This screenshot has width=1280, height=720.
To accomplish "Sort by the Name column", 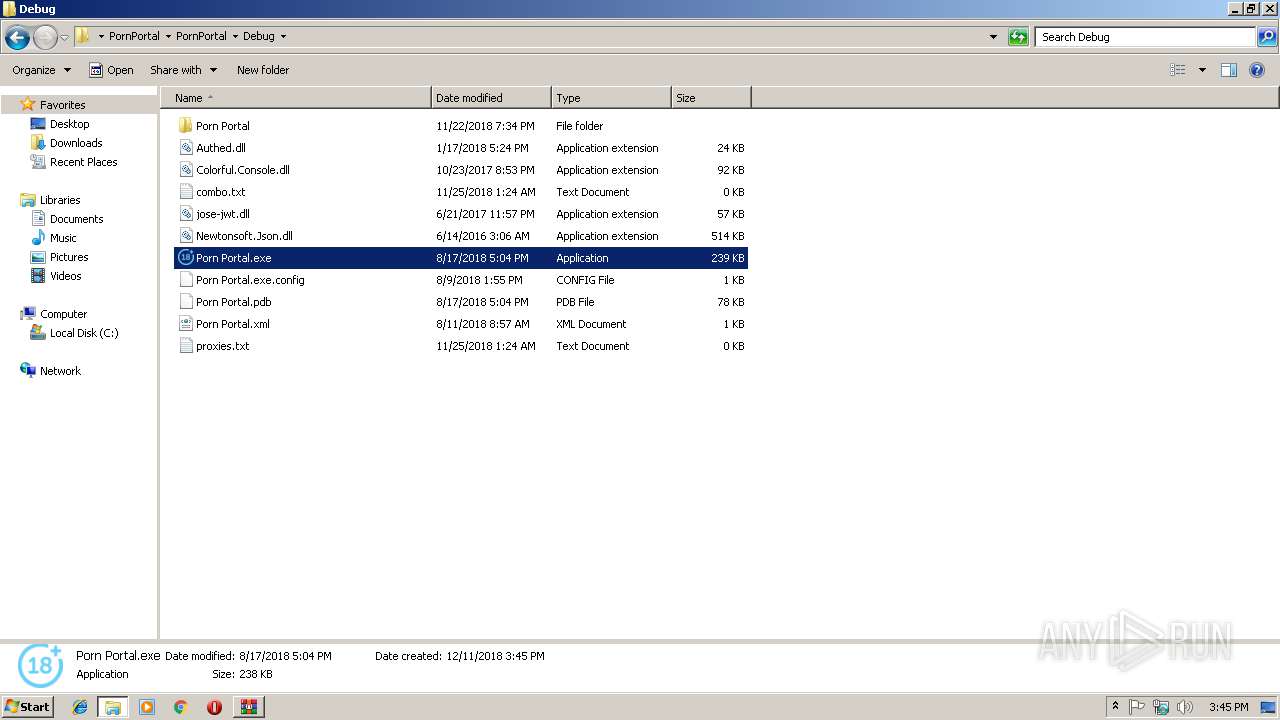I will pos(296,98).
